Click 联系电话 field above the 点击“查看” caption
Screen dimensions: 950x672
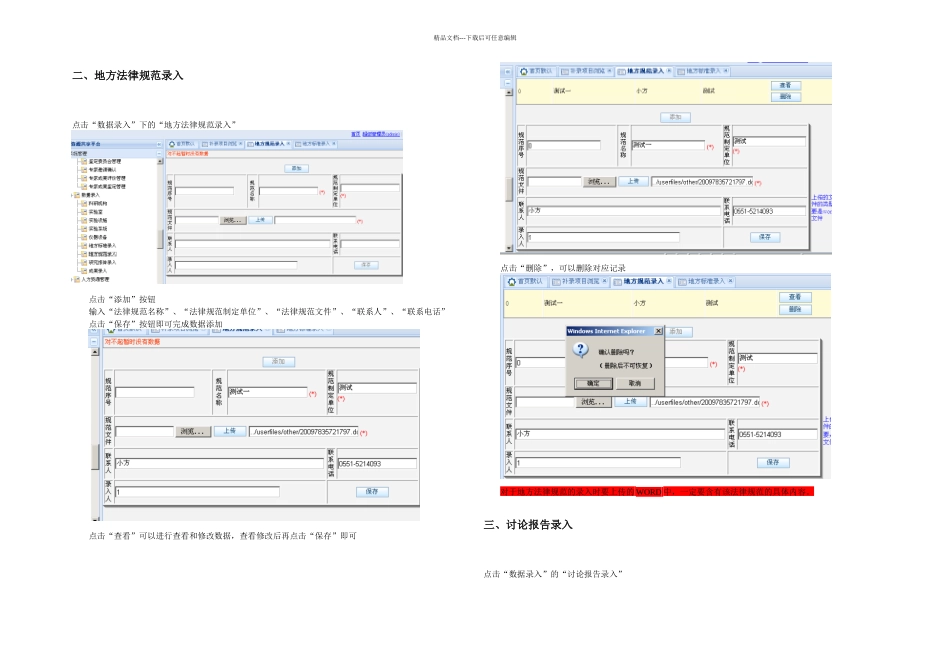pos(377,464)
